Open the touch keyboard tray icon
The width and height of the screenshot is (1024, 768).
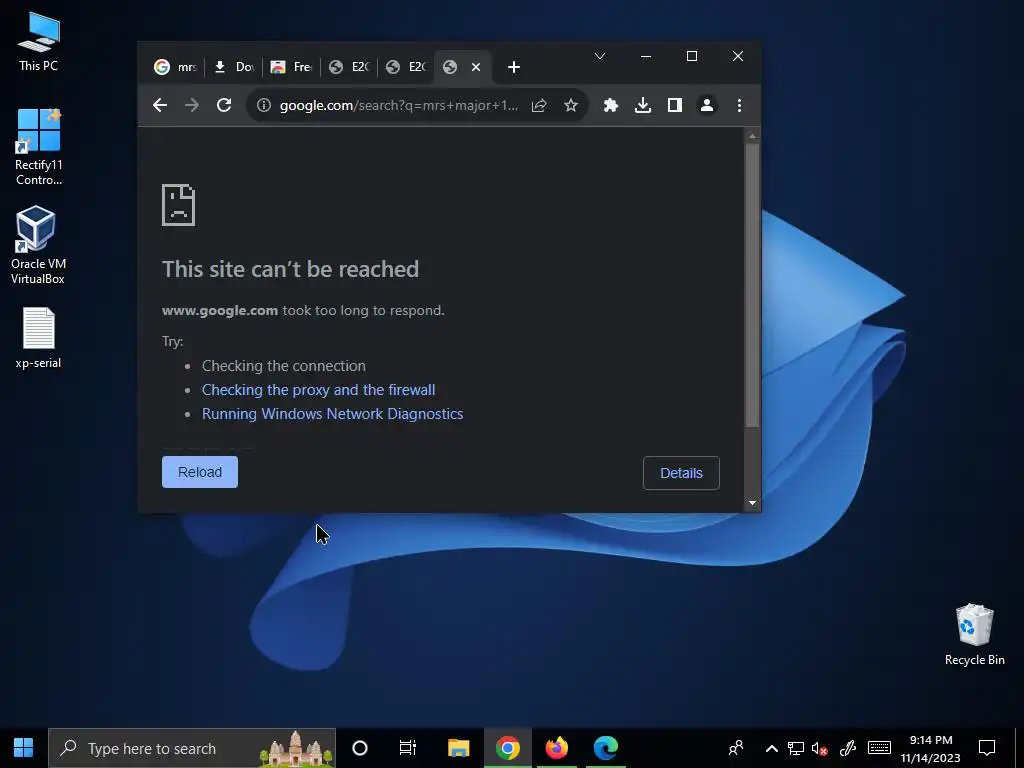(x=879, y=748)
